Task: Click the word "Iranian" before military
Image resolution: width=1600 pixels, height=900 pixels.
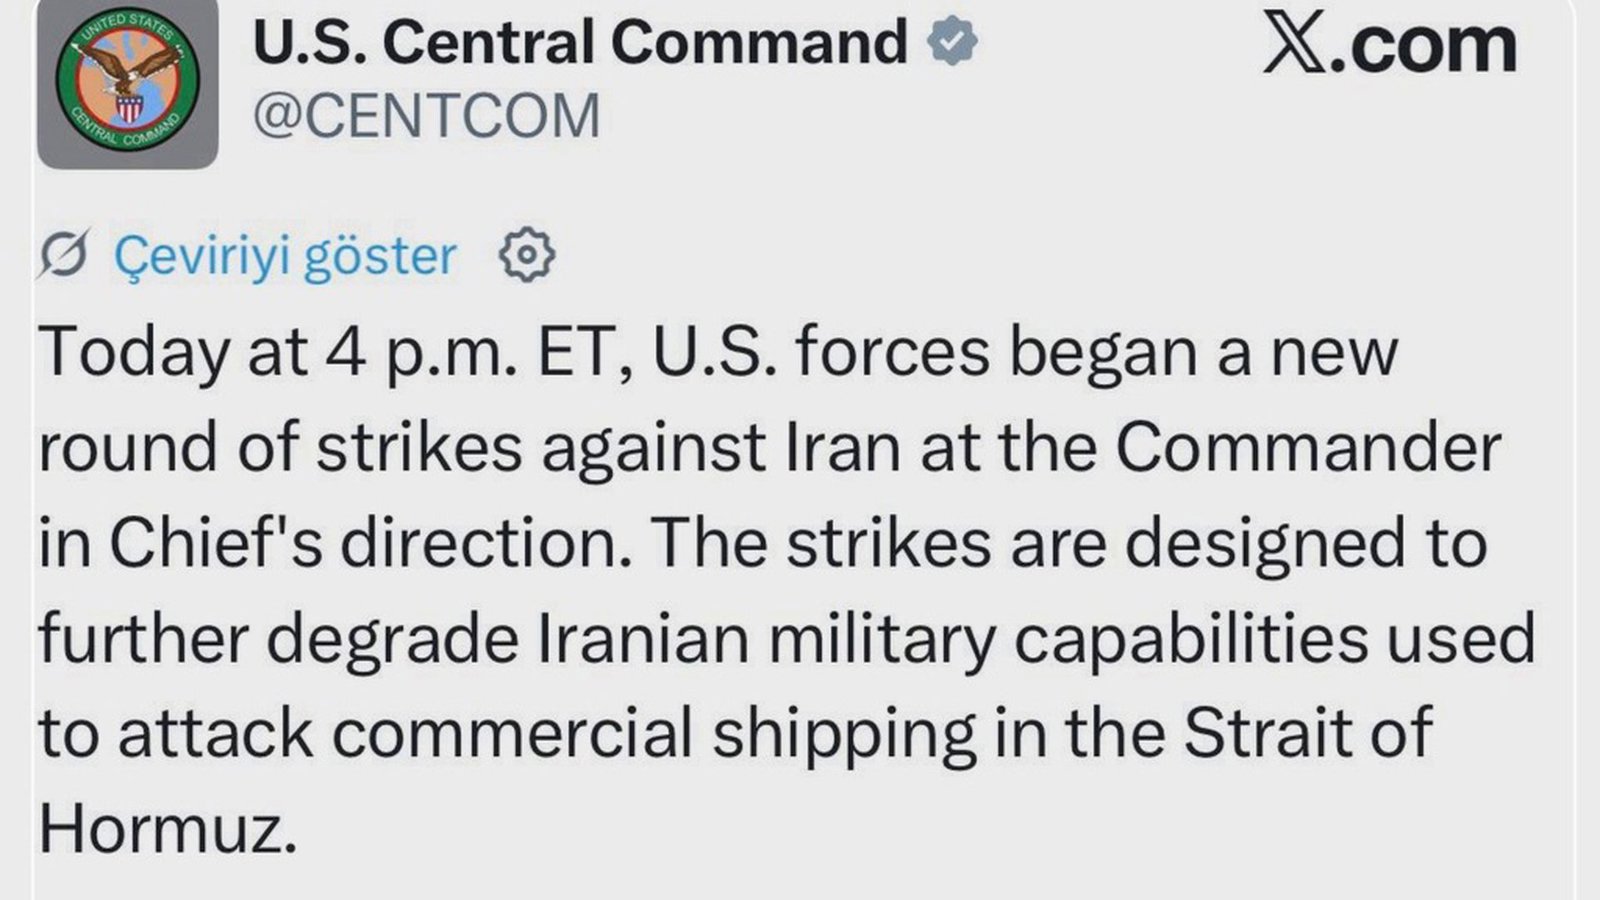Action: point(643,640)
